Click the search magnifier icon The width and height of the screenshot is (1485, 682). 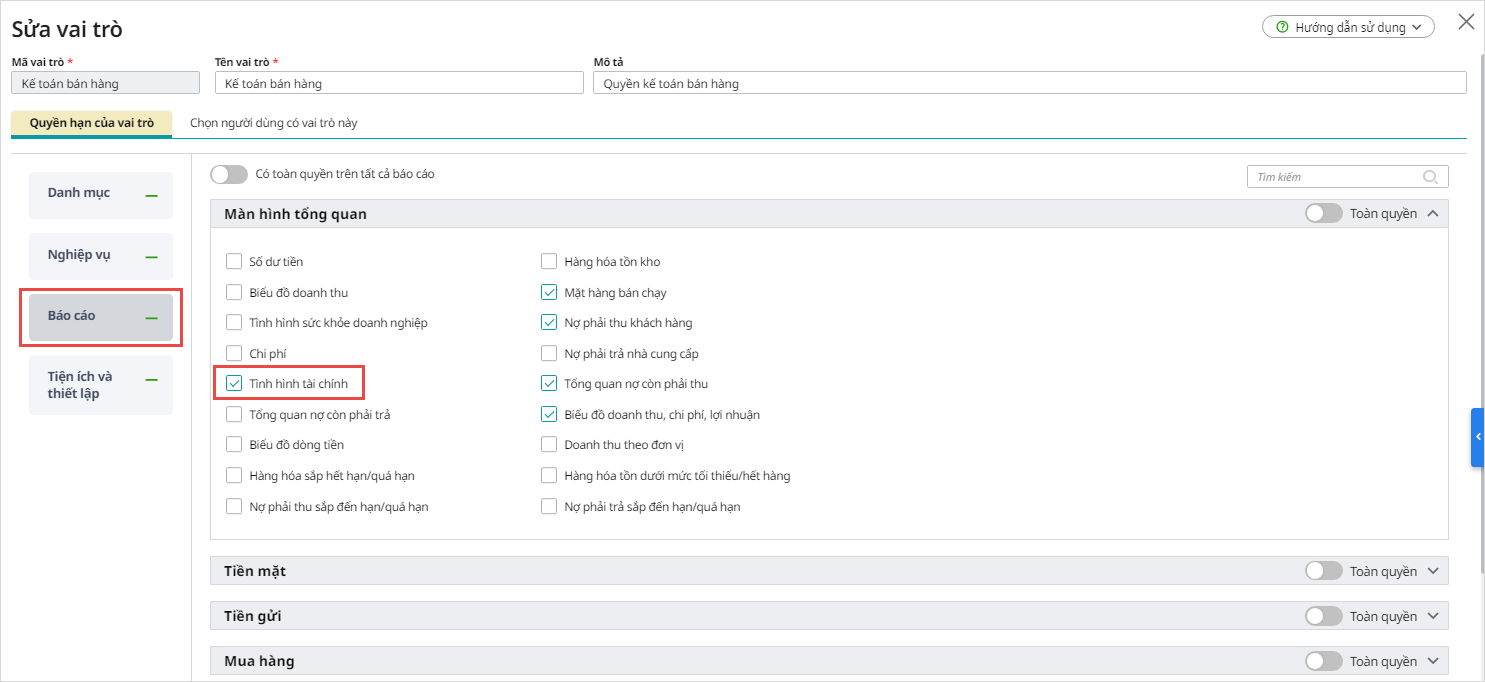pos(1431,177)
